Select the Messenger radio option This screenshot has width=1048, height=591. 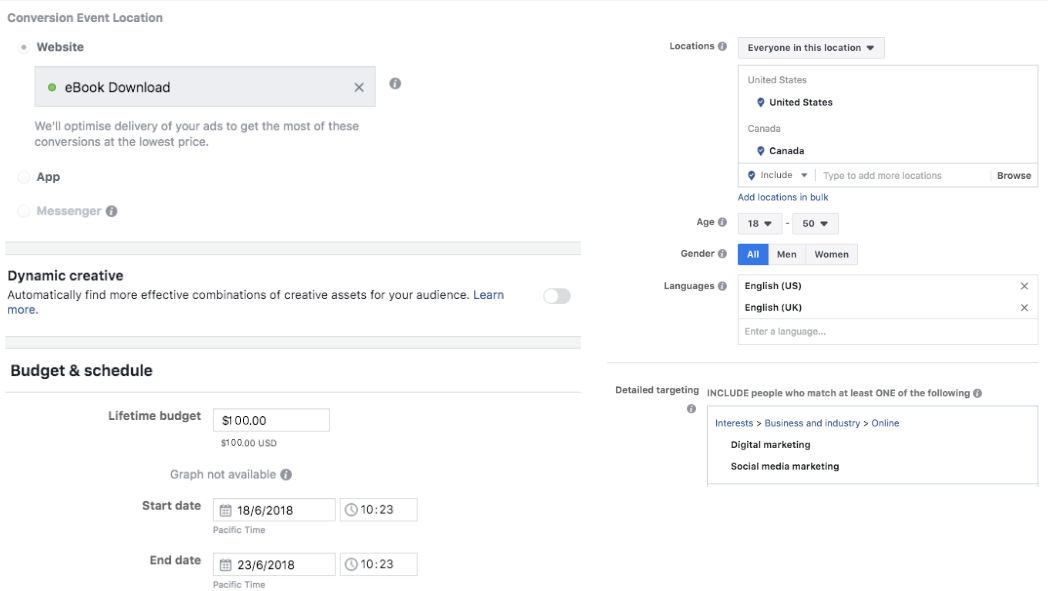tap(24, 211)
